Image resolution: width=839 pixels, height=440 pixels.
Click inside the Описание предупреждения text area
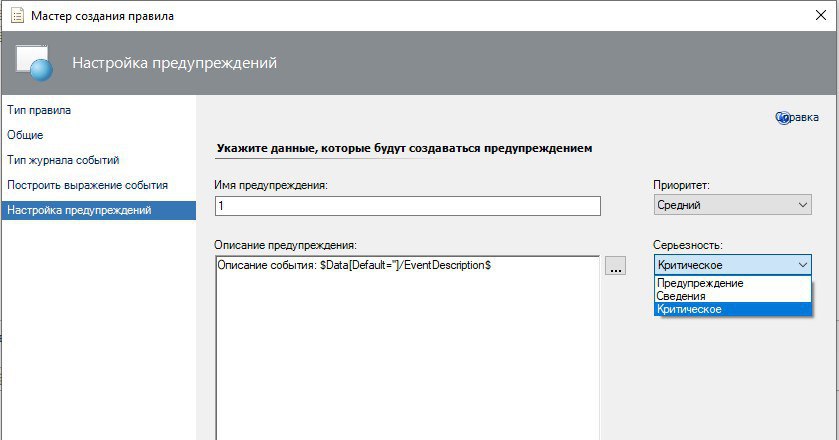tap(408, 348)
